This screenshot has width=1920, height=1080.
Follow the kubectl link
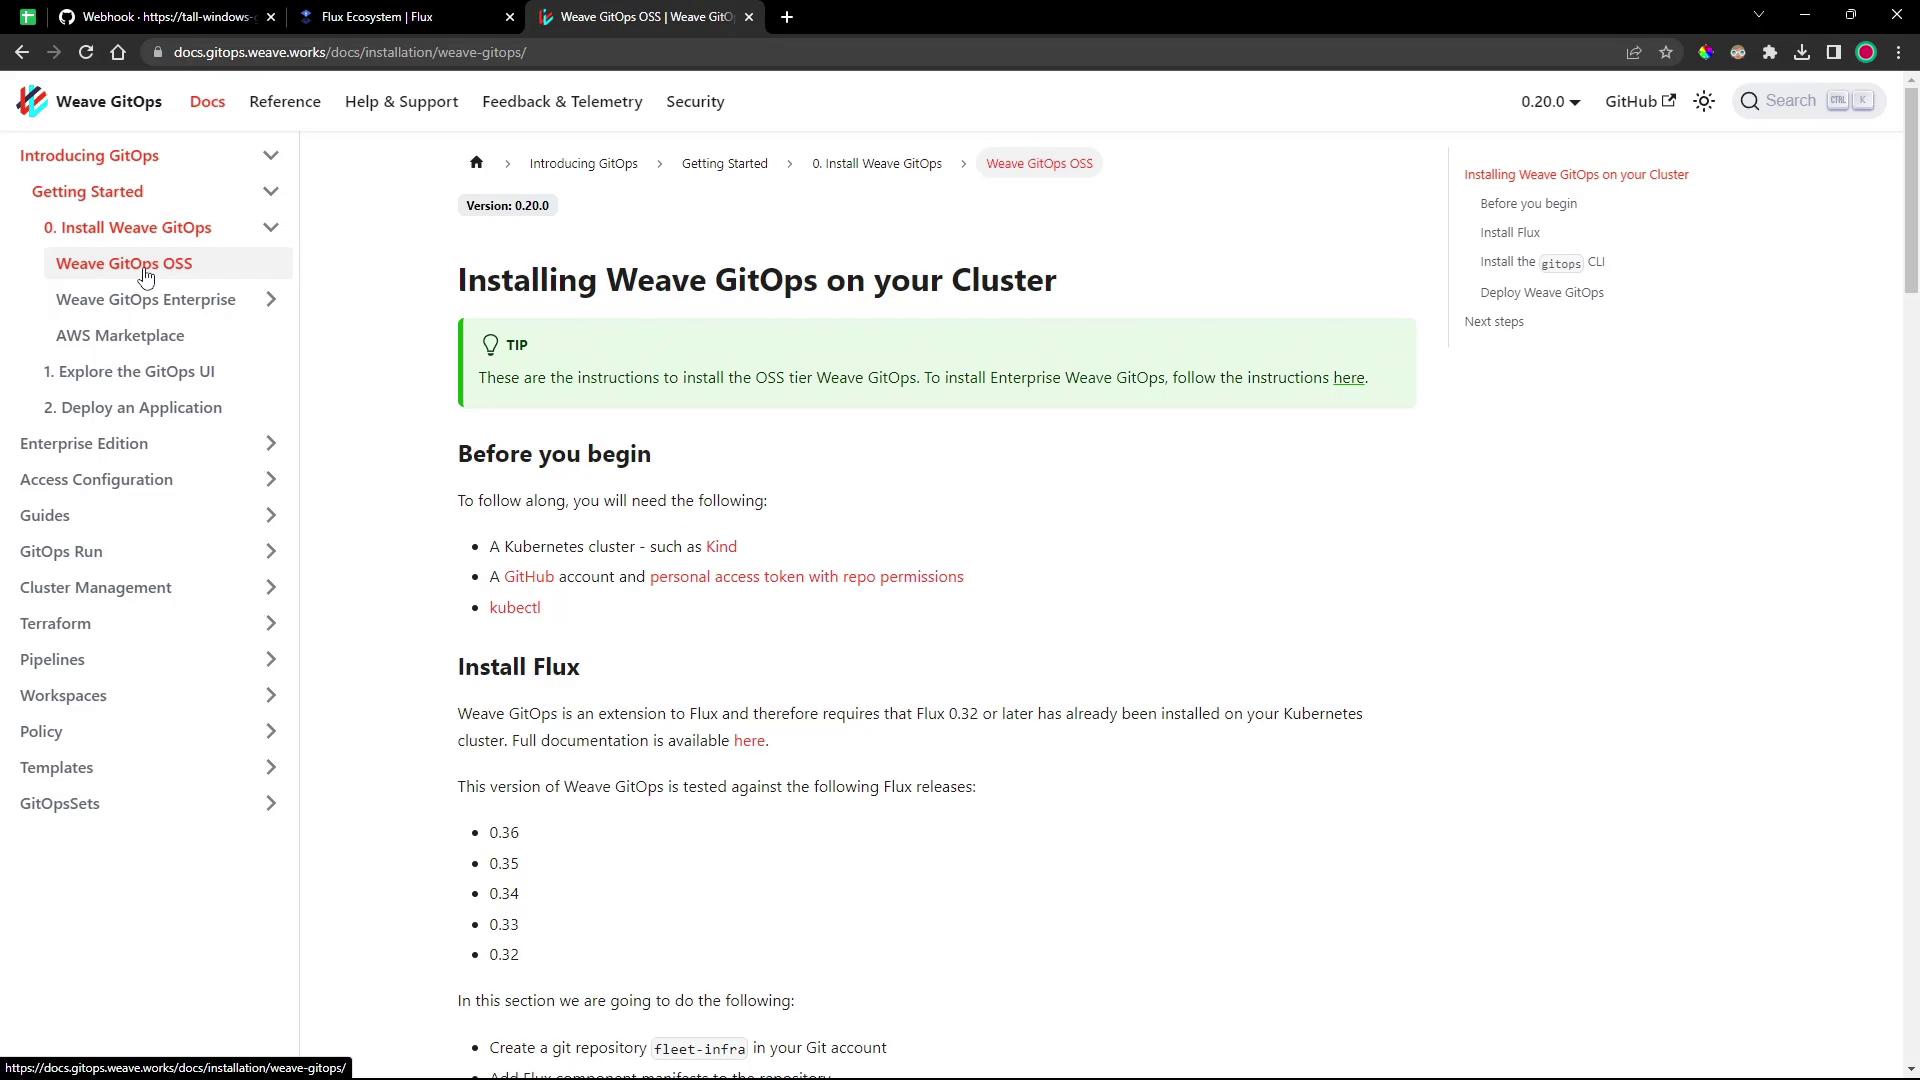pos(515,607)
